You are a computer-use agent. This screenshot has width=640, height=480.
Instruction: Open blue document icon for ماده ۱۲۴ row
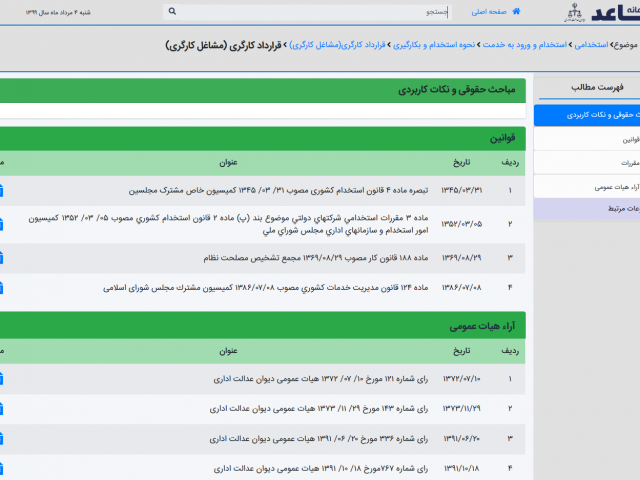(2, 288)
